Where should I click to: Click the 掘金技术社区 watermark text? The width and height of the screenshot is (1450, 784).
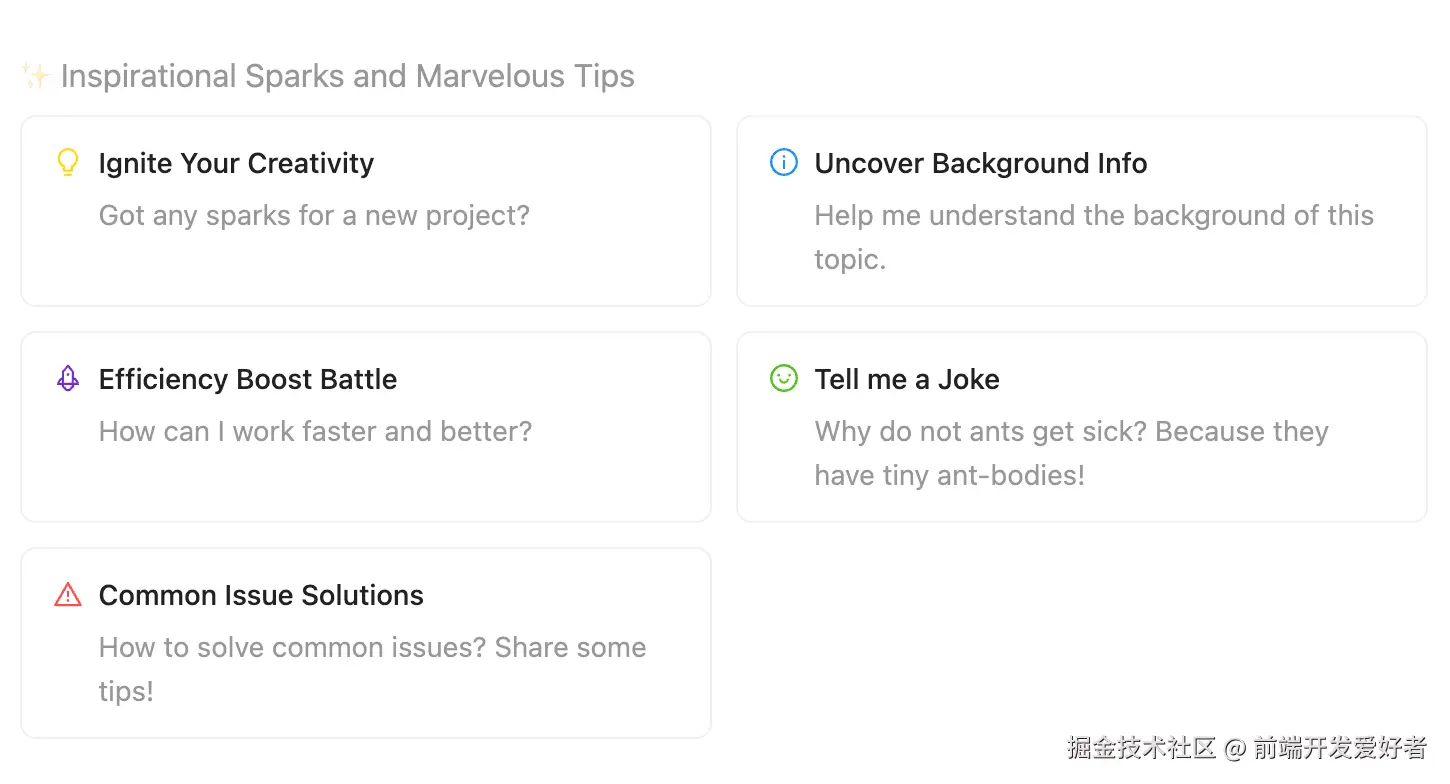tap(1140, 747)
